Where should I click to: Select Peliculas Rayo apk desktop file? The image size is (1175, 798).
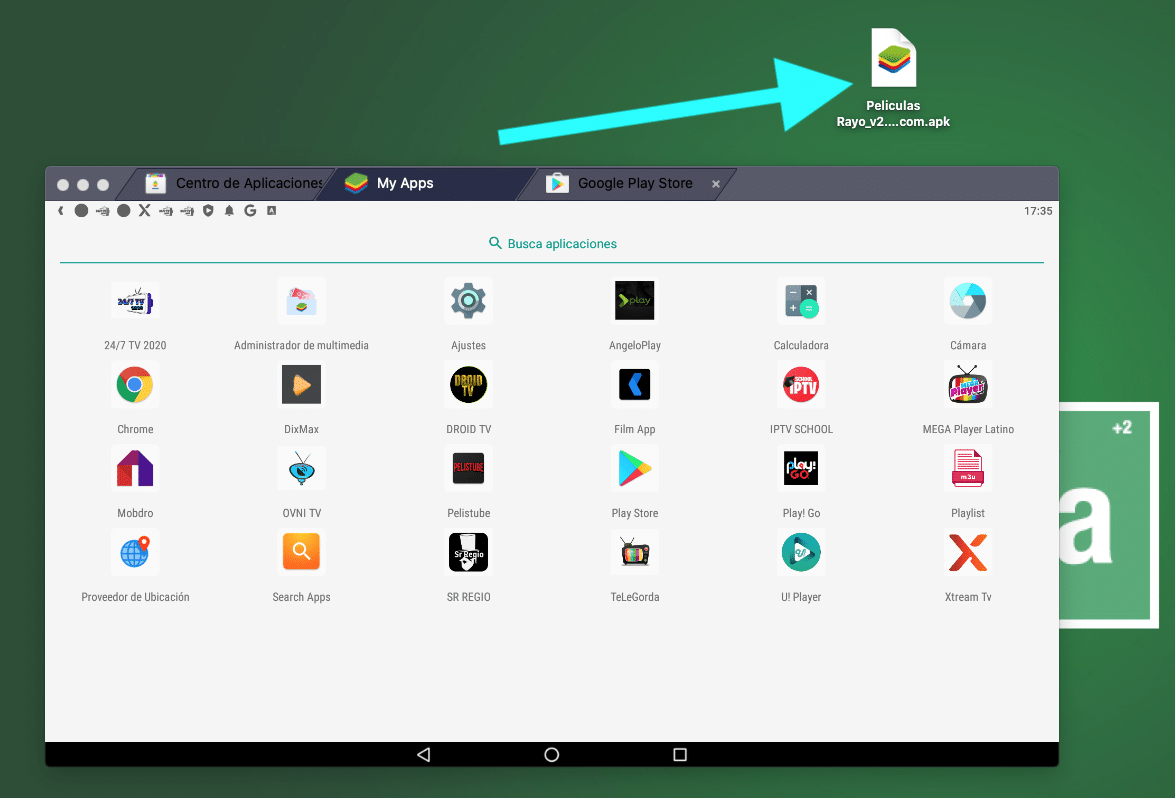(x=893, y=60)
